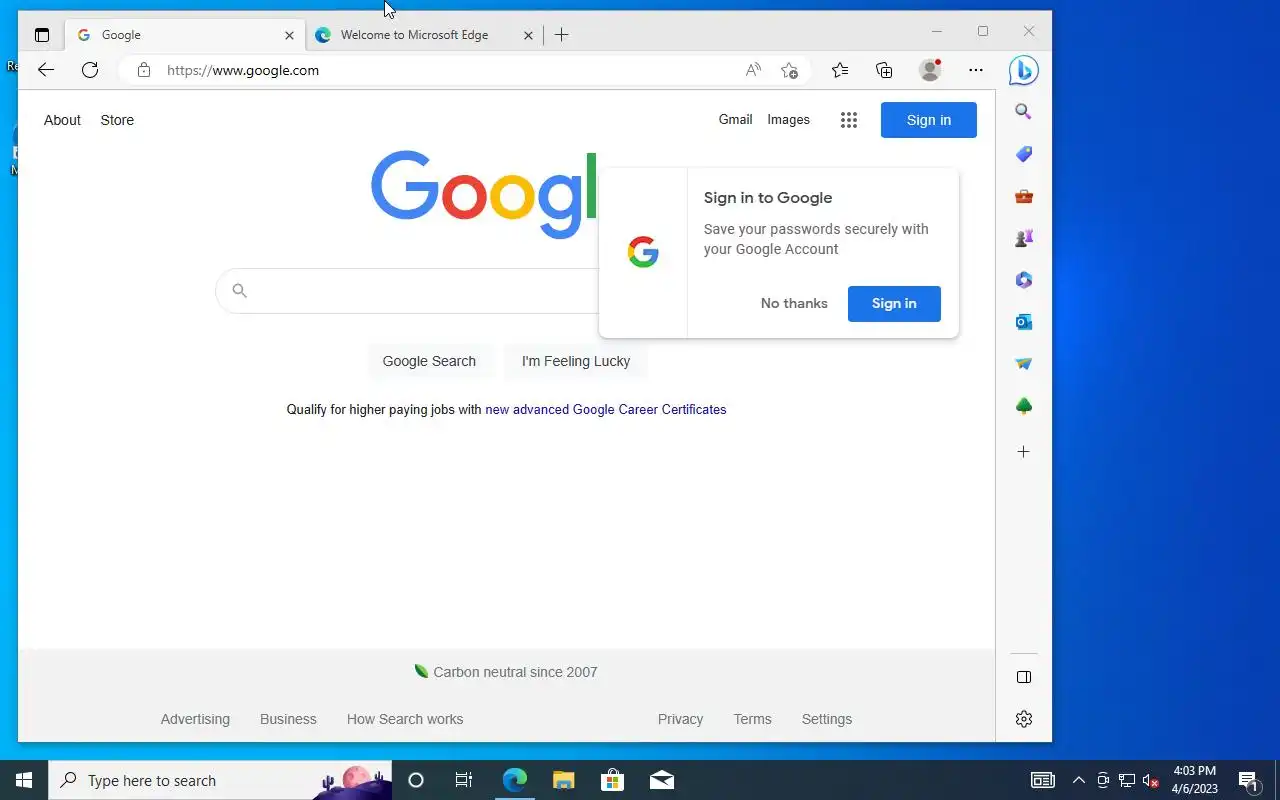The width and height of the screenshot is (1280, 800).
Task: Open the Drop paper-plane icon in sidebar
Action: point(1023,364)
